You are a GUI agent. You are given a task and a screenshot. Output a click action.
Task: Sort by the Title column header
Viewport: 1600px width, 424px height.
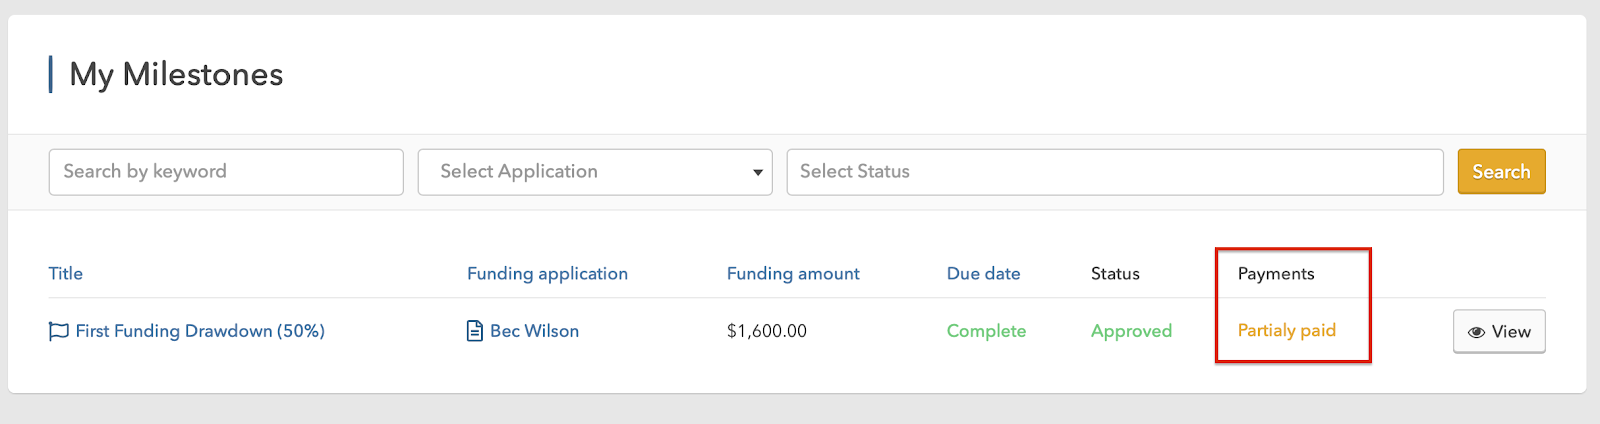66,273
